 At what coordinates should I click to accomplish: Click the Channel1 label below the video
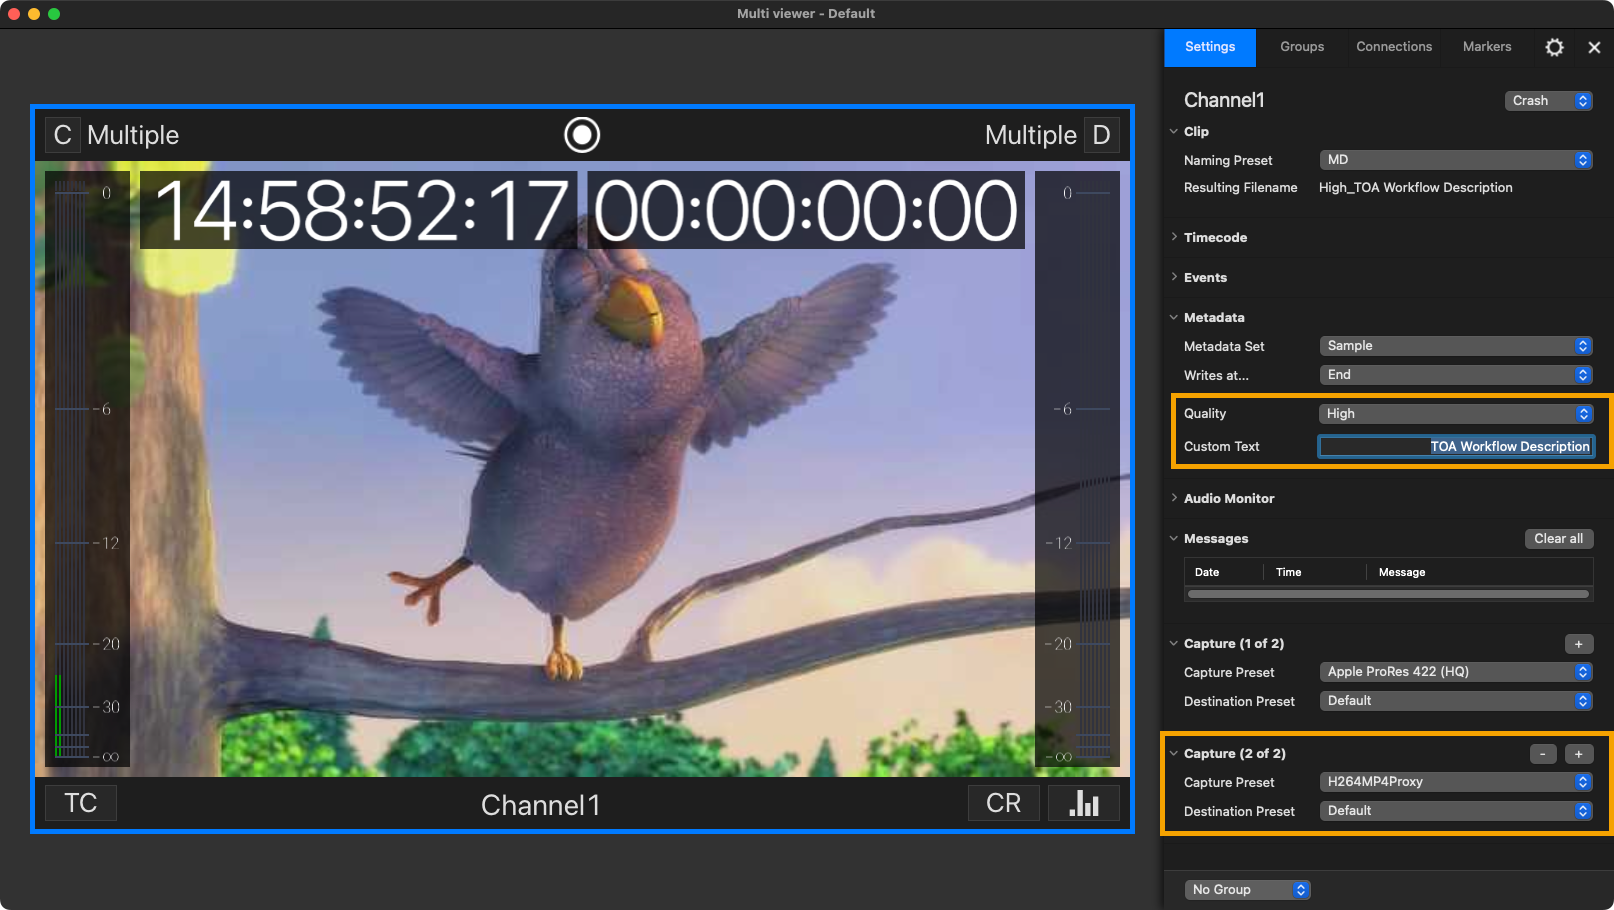[x=541, y=805]
